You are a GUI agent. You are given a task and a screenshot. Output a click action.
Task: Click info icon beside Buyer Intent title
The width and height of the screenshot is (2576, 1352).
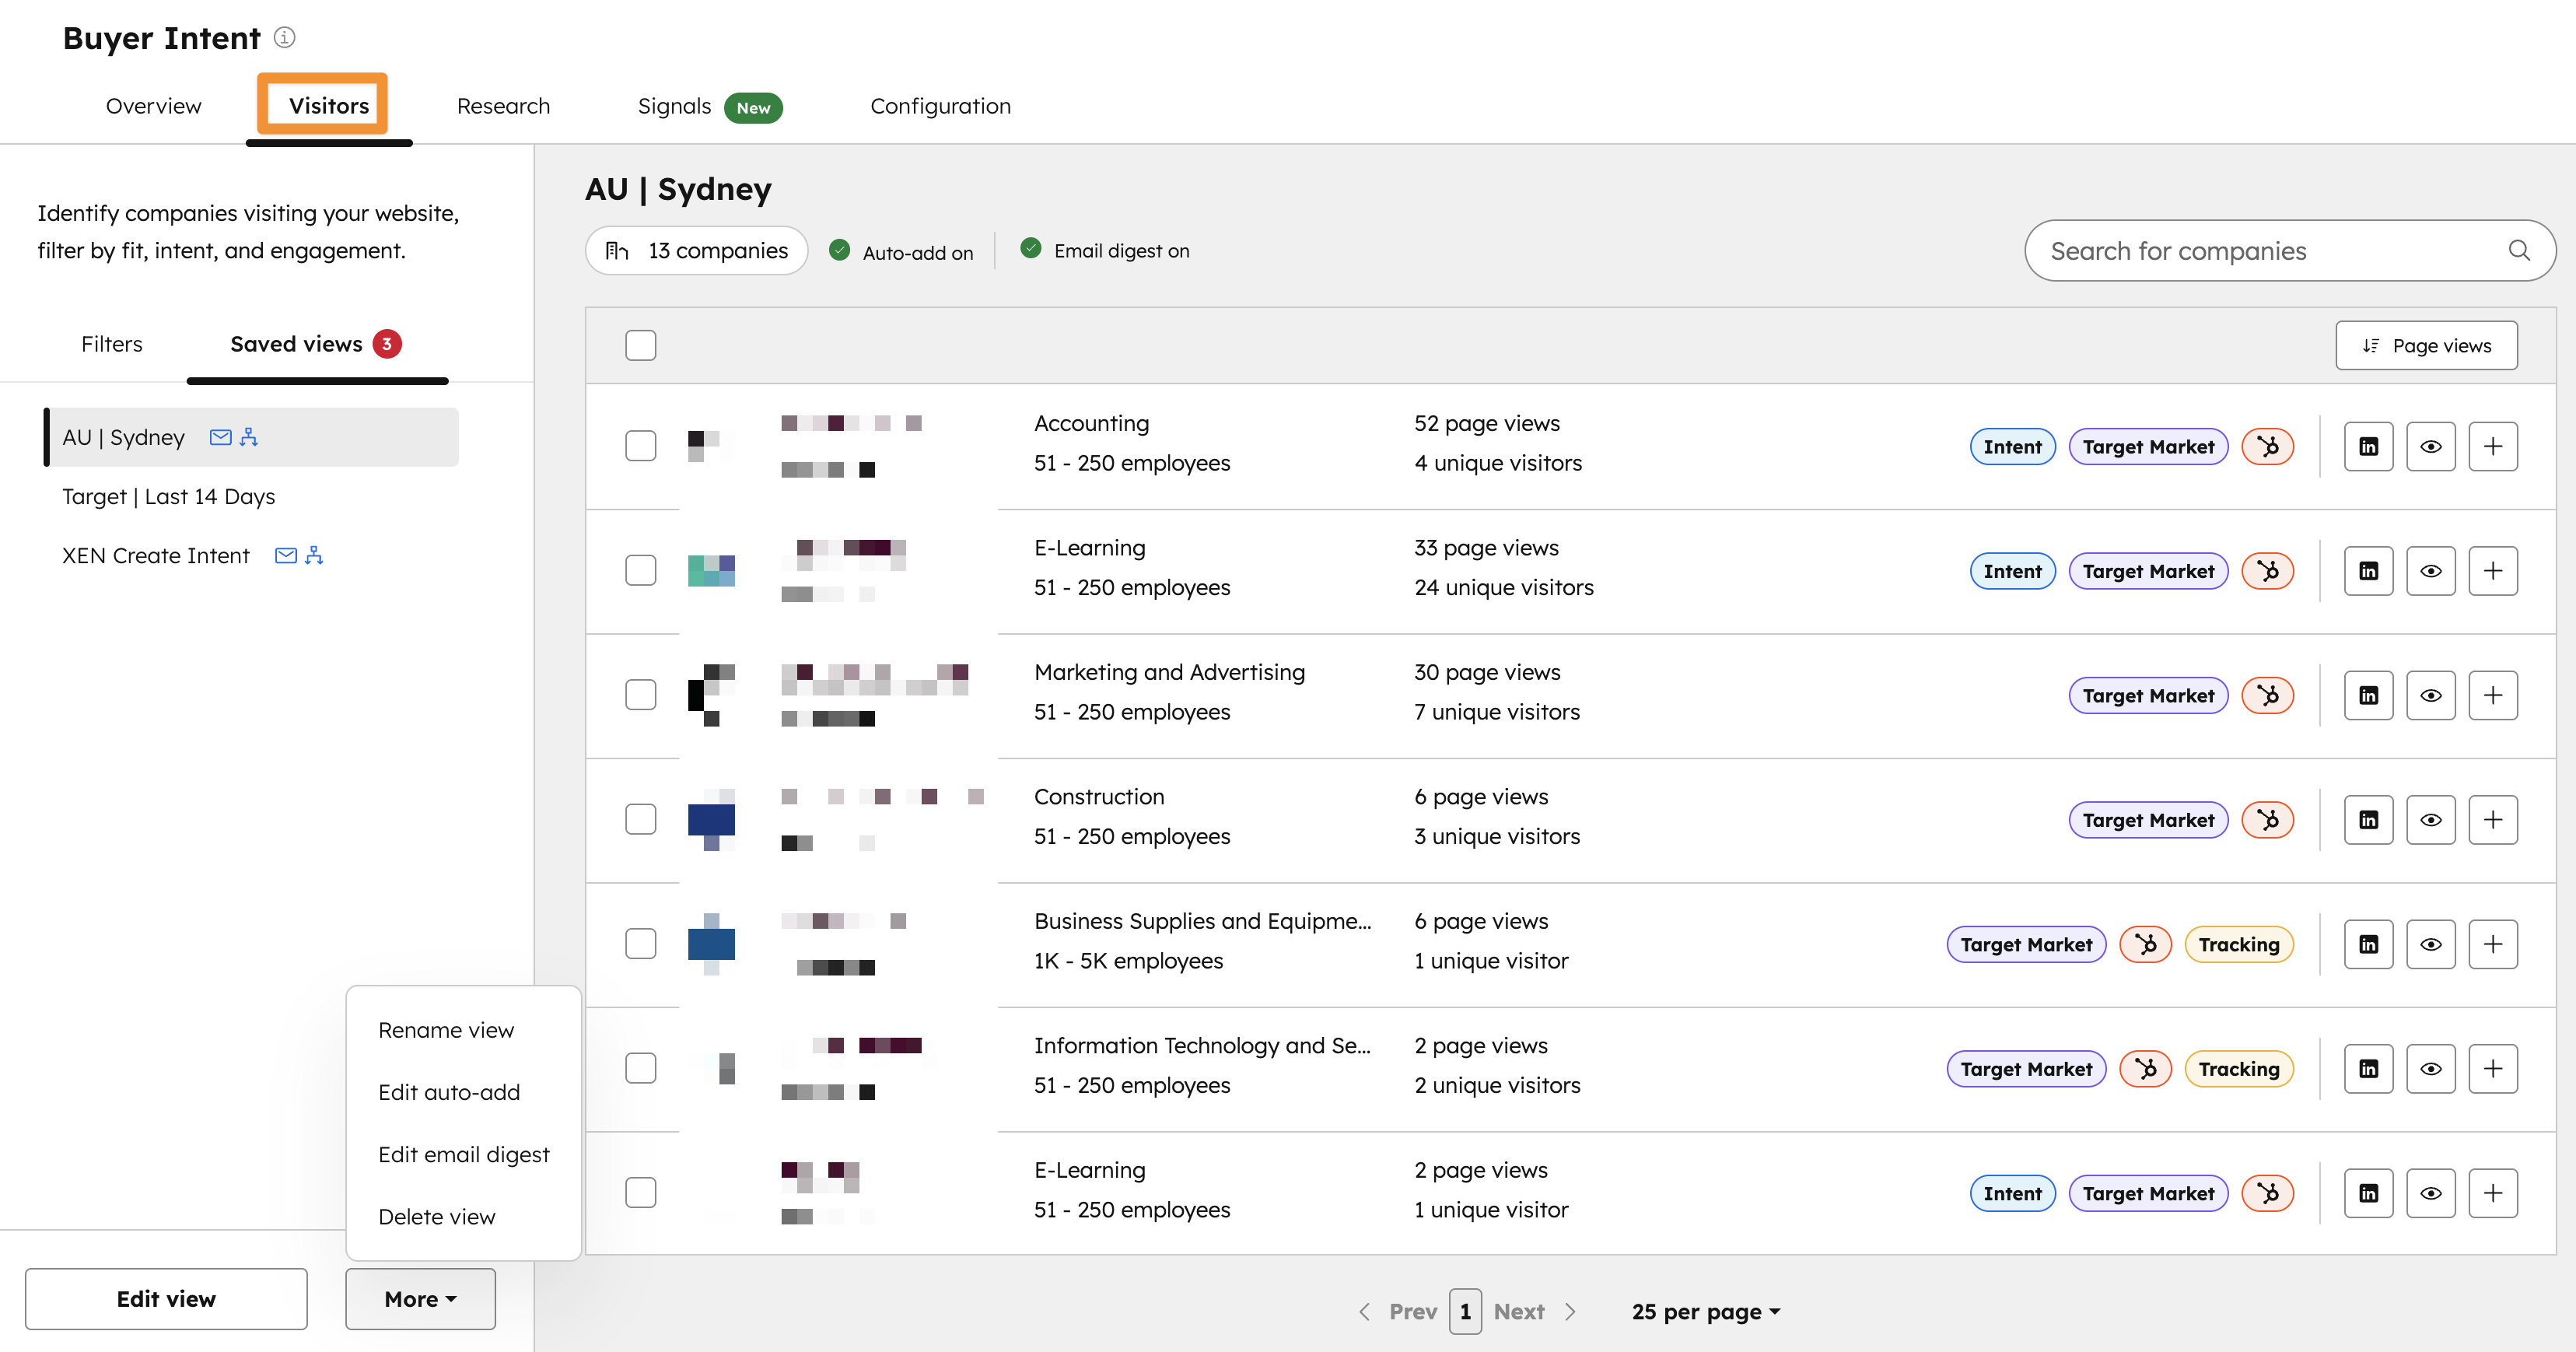point(285,38)
